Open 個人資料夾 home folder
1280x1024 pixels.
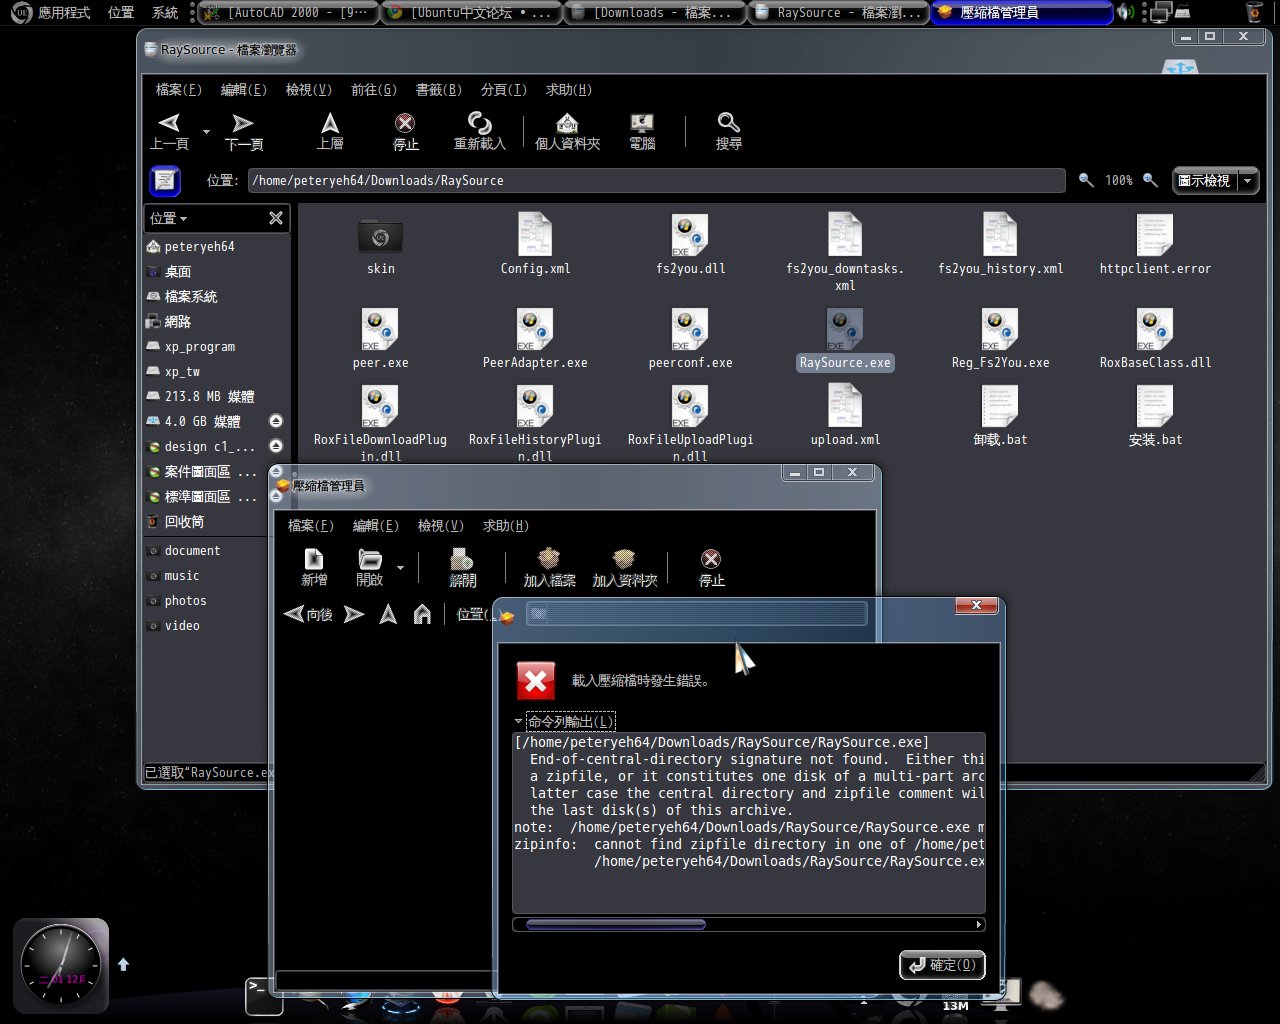click(x=567, y=131)
